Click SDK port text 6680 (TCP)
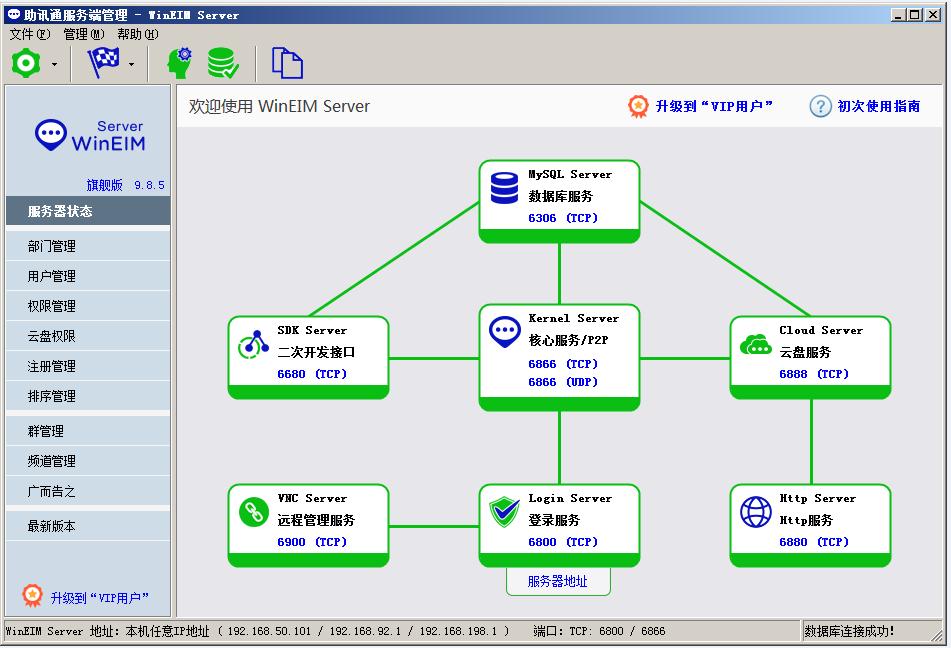951x648 pixels. pyautogui.click(x=312, y=374)
